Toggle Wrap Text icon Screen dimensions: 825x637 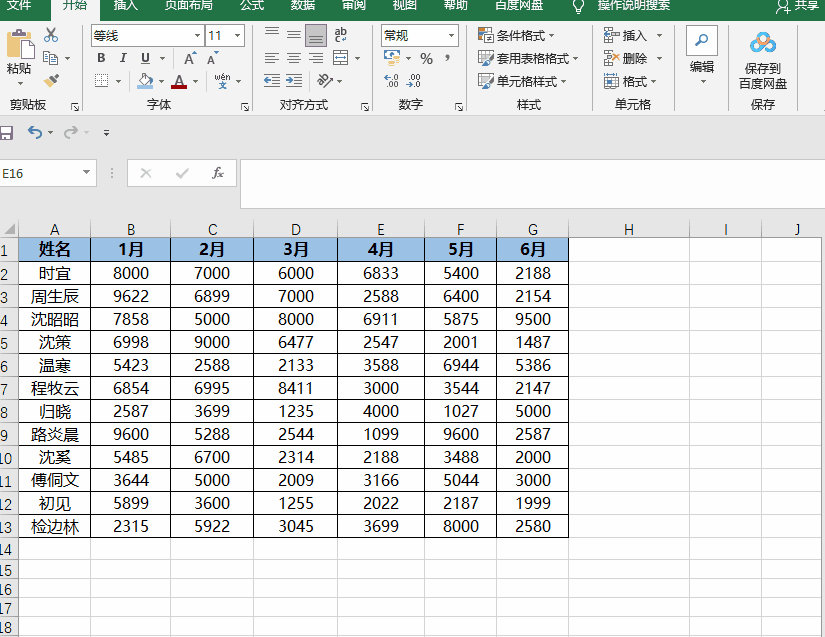click(x=340, y=35)
